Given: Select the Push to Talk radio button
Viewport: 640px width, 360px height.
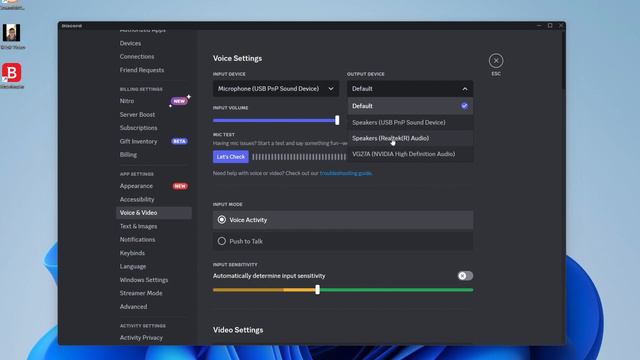Looking at the screenshot, I should point(222,241).
